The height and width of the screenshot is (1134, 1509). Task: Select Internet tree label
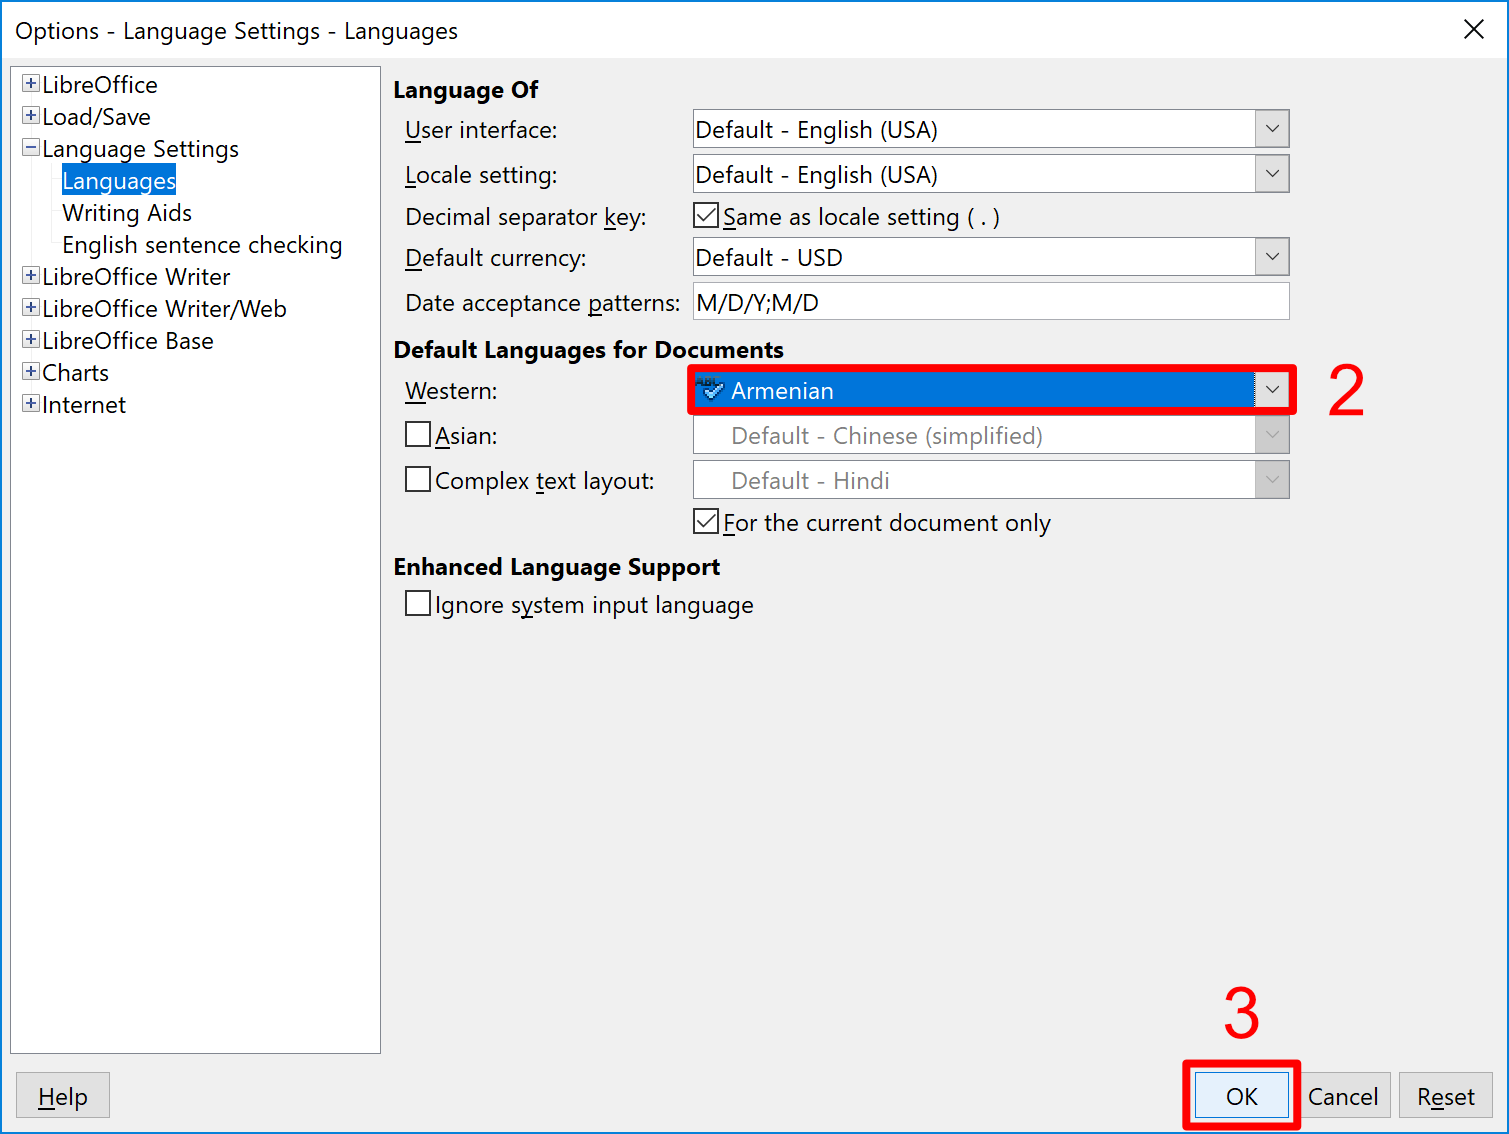[84, 405]
